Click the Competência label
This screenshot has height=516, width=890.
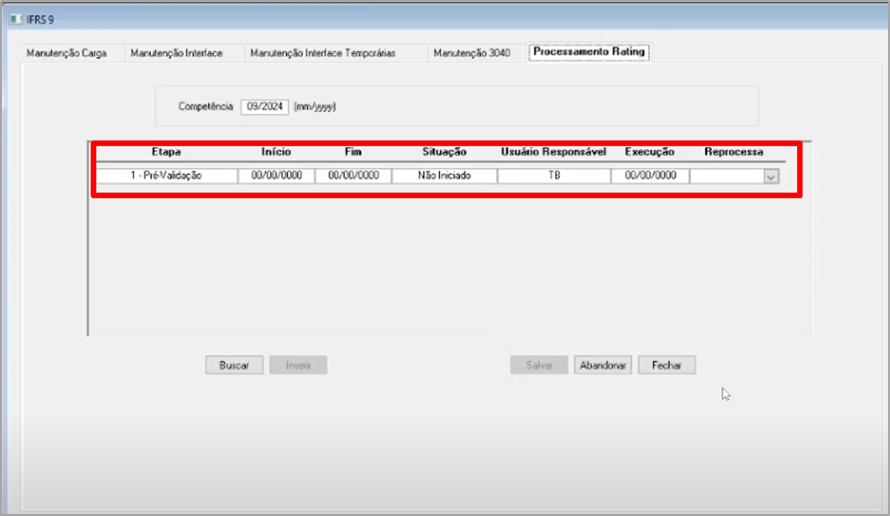point(205,106)
